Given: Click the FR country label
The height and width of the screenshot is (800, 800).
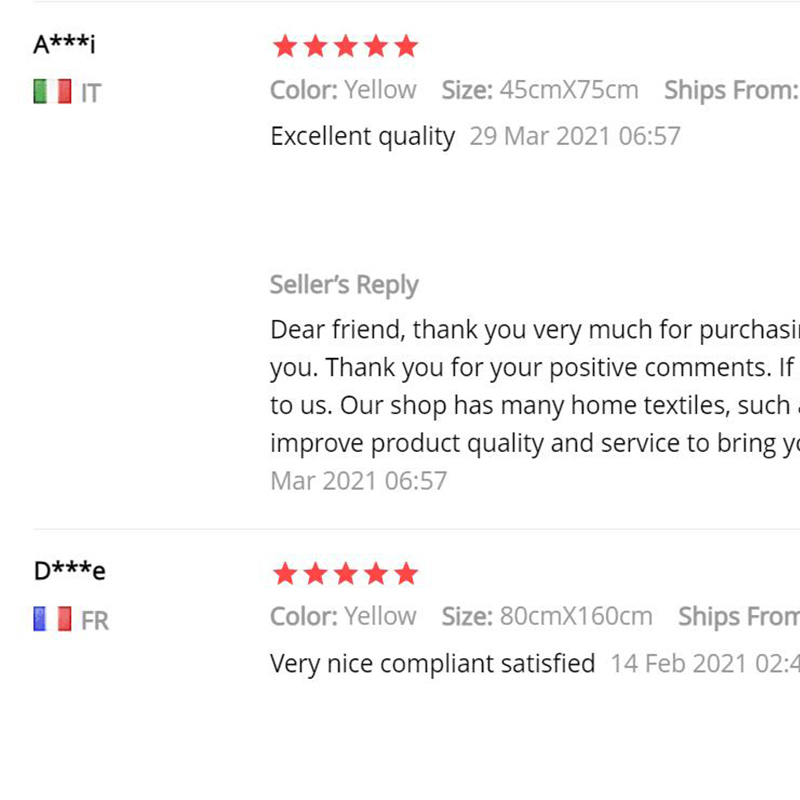Looking at the screenshot, I should click(x=95, y=620).
